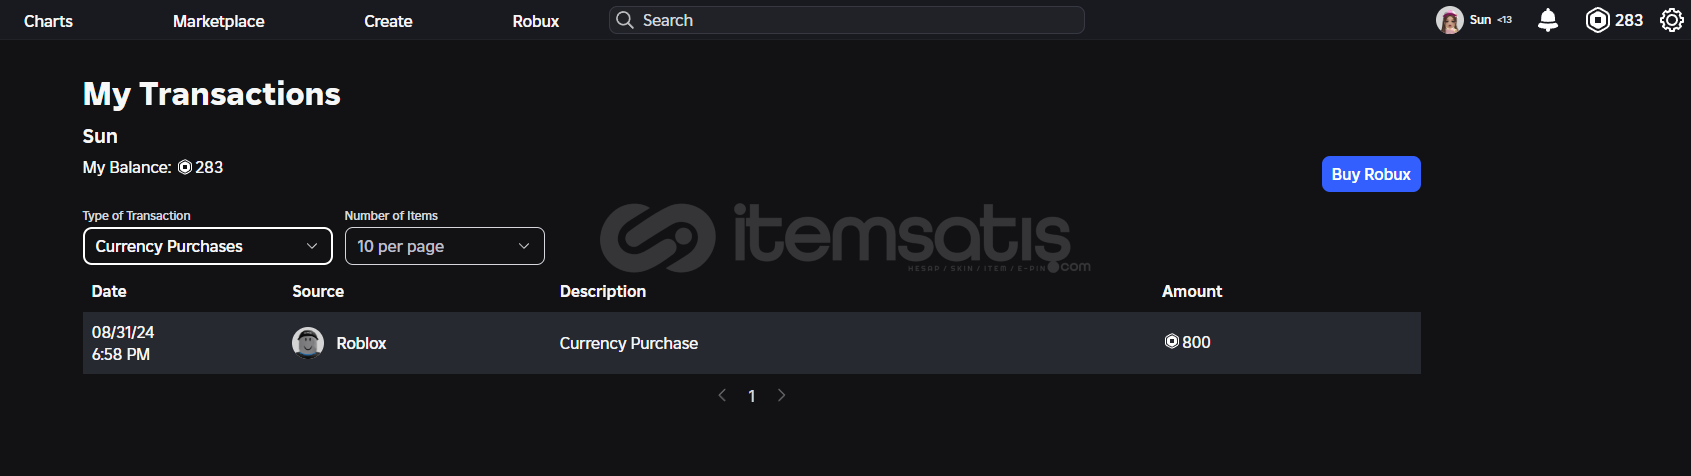Click the Robux icon next to 800
Viewport: 1691px width, 476px height.
point(1172,342)
